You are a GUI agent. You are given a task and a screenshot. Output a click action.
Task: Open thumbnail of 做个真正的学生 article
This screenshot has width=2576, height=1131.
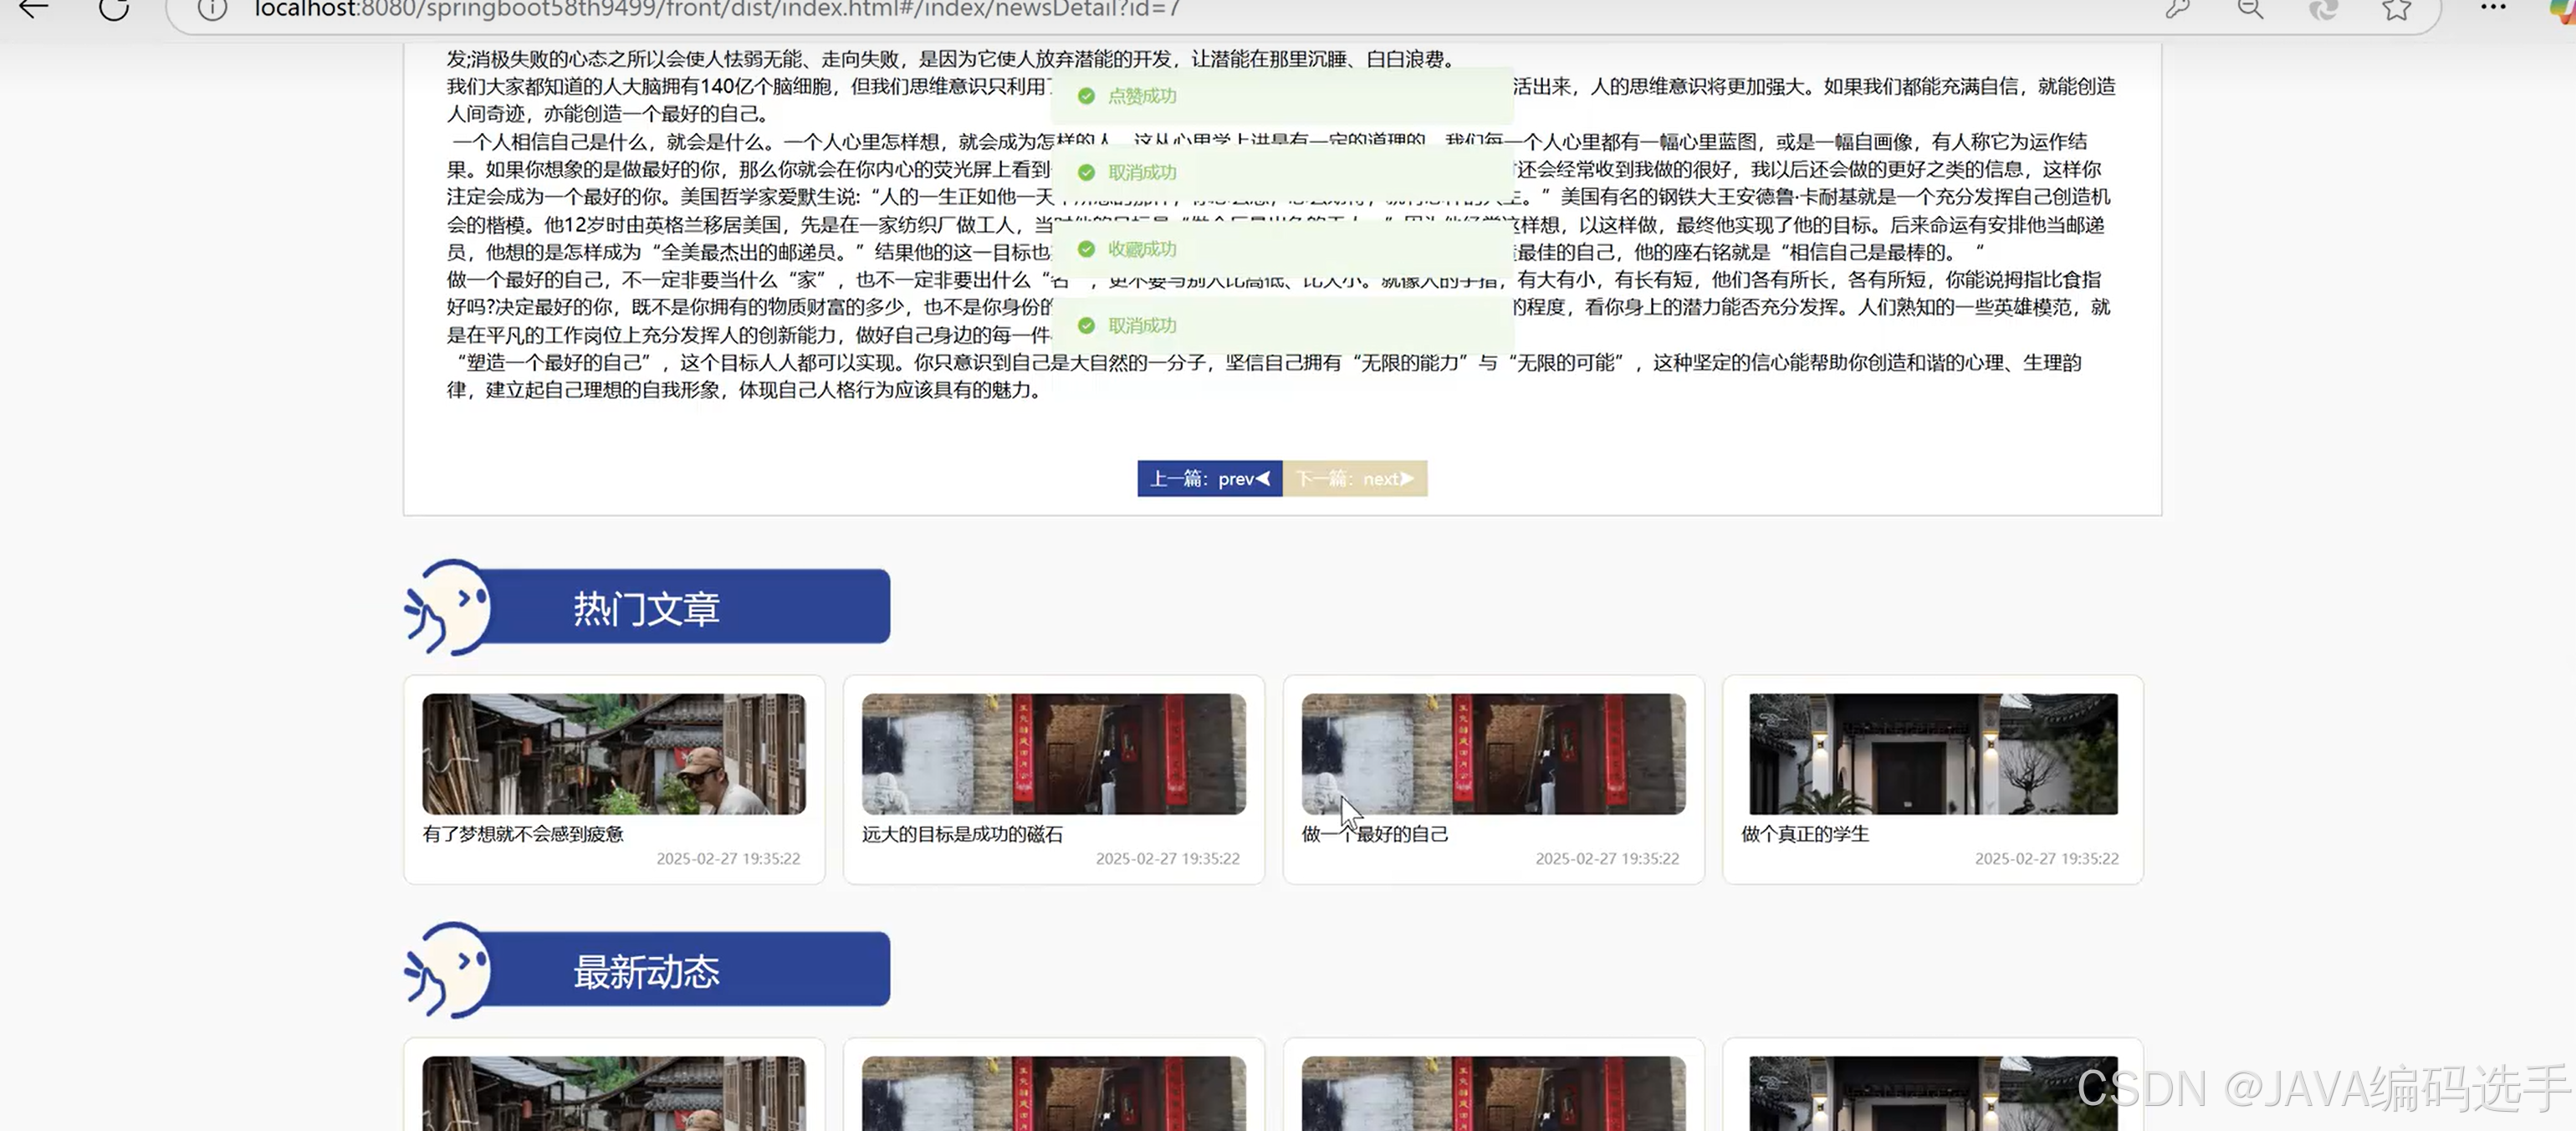(1933, 754)
